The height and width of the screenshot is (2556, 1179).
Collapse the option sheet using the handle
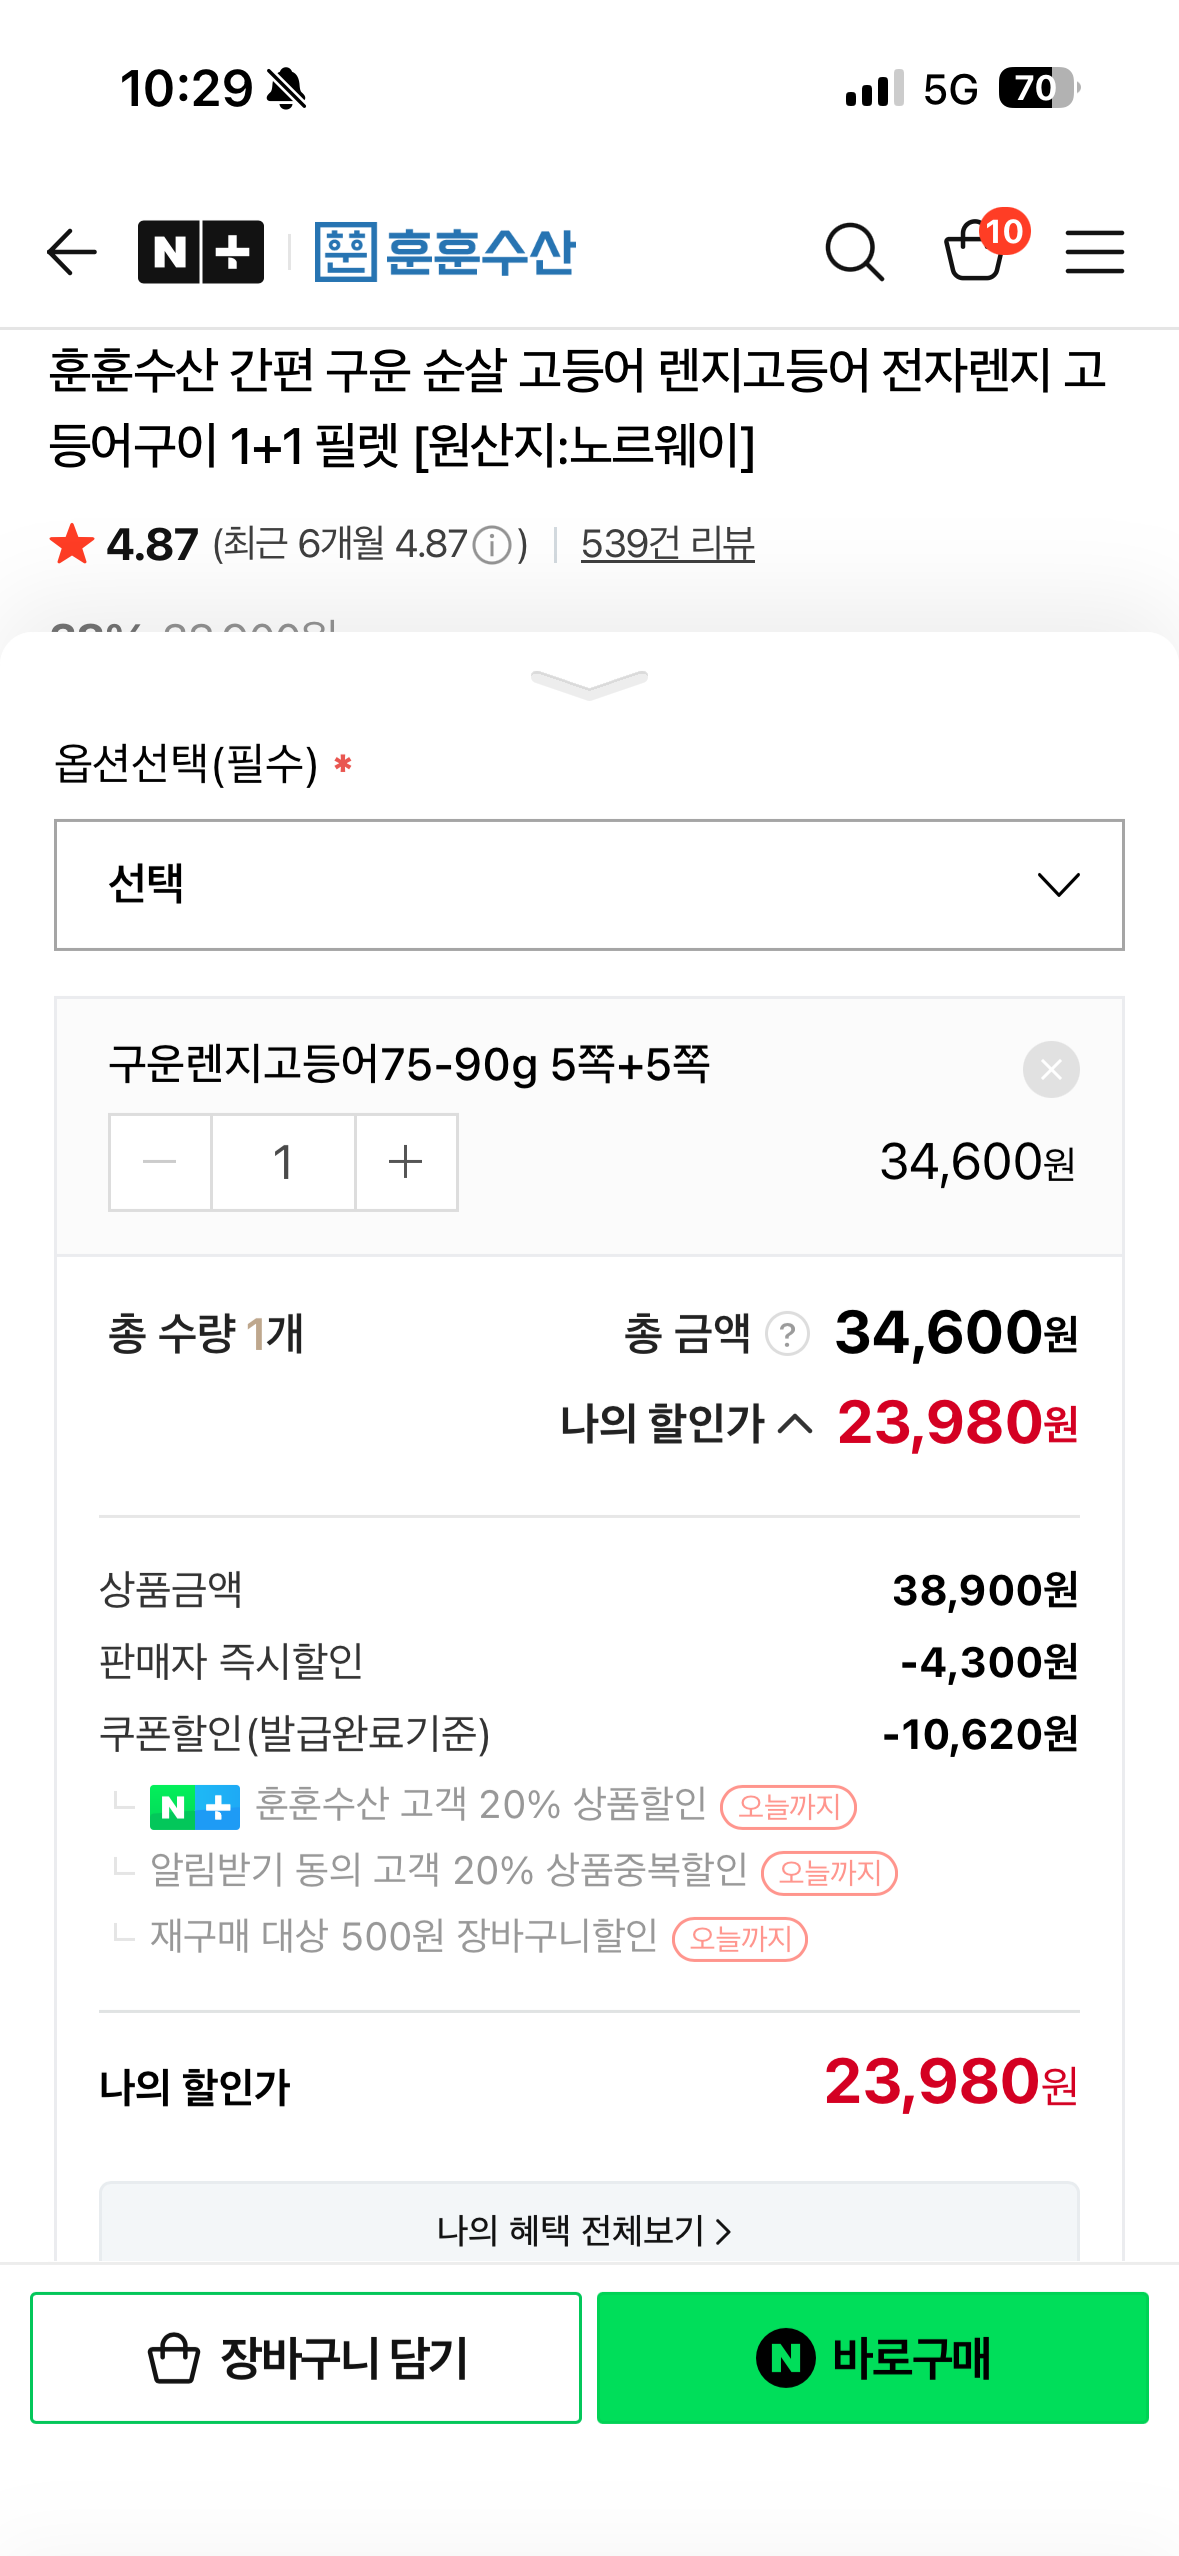coord(589,684)
